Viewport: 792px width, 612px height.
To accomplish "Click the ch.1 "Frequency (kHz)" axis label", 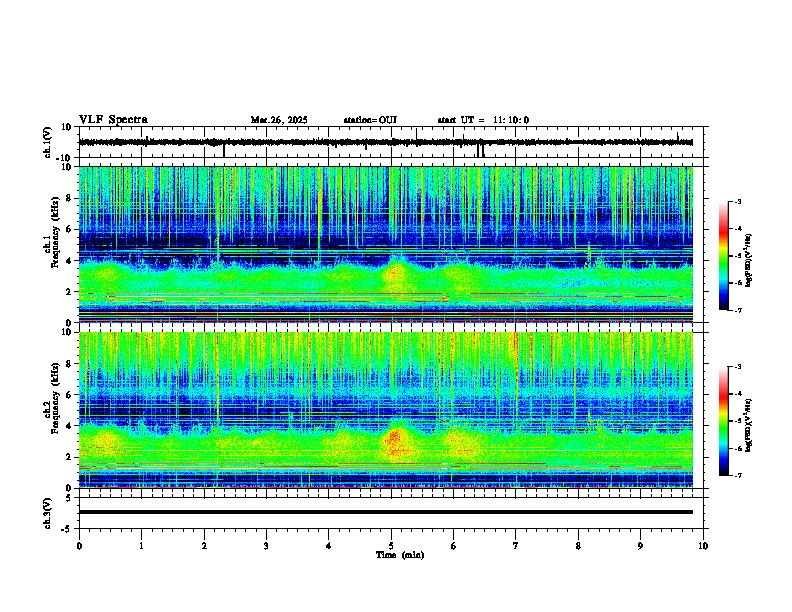I will click(56, 232).
